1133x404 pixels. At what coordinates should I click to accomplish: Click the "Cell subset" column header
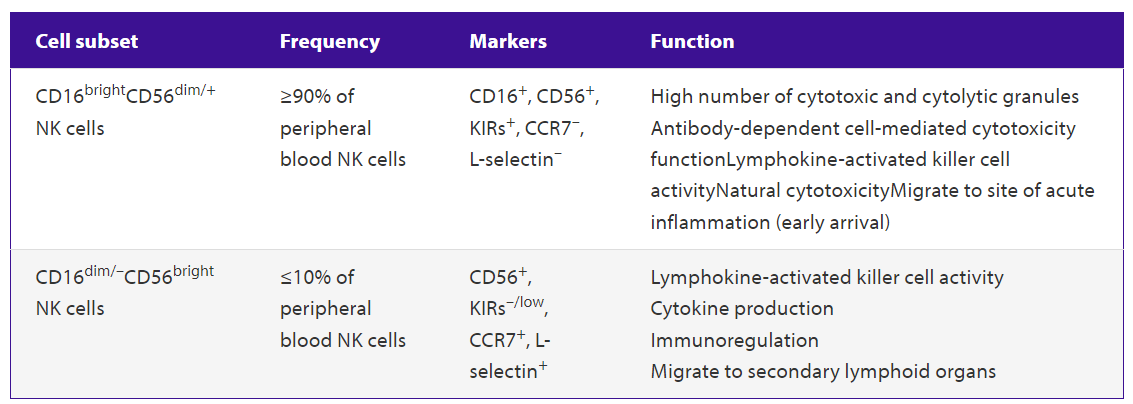click(86, 42)
